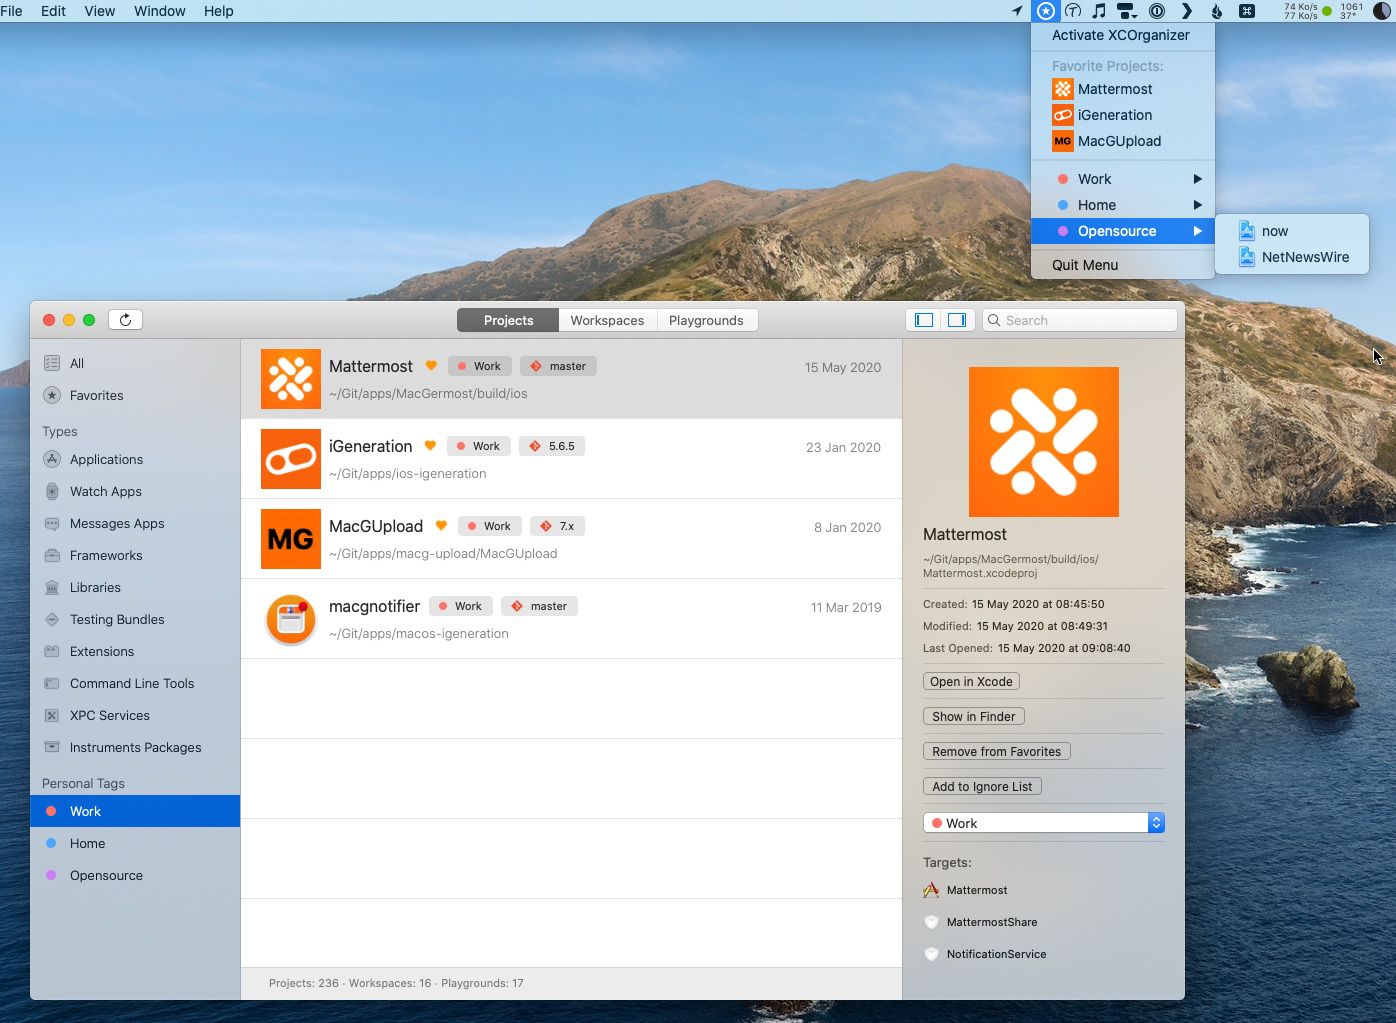Open the View menu
The width and height of the screenshot is (1396, 1023).
(x=100, y=11)
